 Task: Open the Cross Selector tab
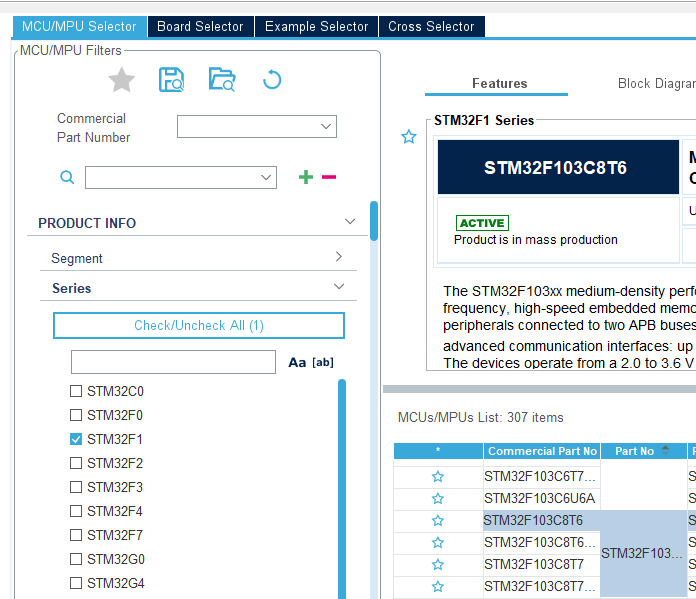click(431, 26)
